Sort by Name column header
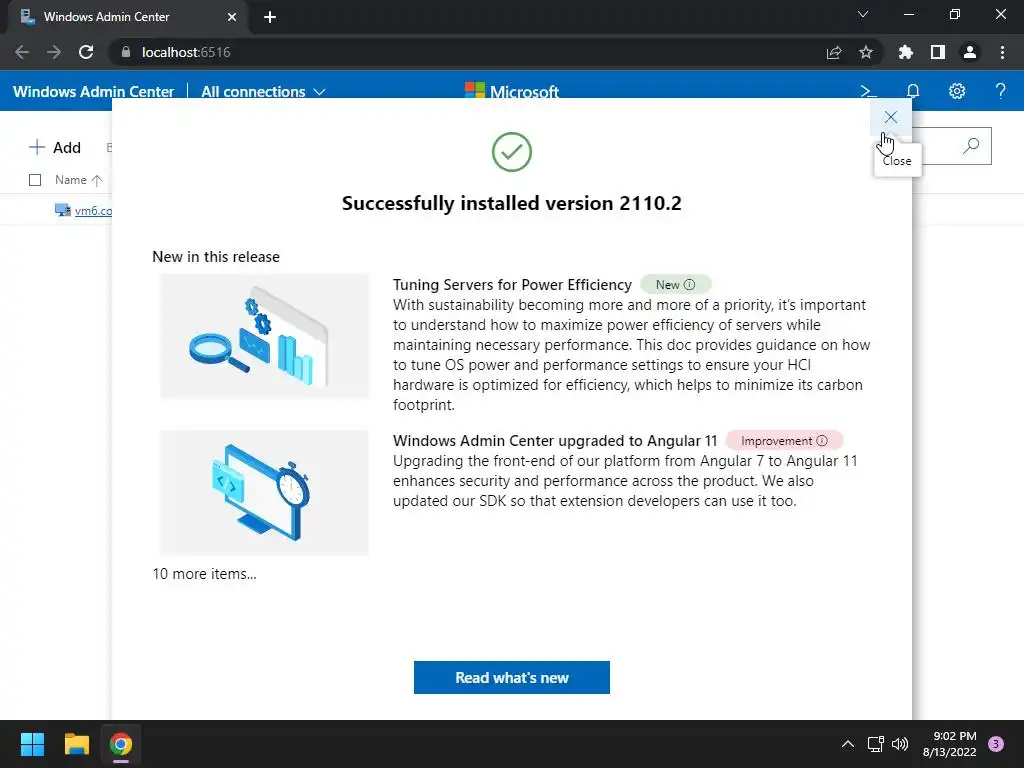 (78, 180)
